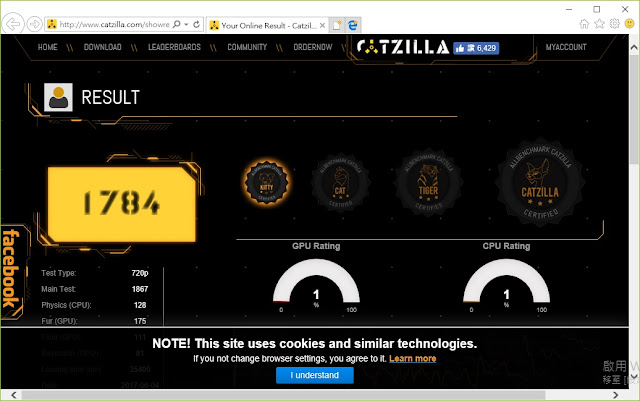Click the Catzilla certified badge
This screenshot has height=401, width=640.
coord(540,182)
